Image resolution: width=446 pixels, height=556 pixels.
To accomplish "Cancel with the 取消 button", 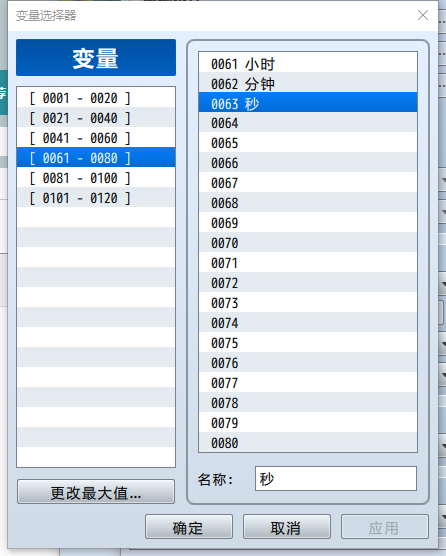I will pos(286,527).
